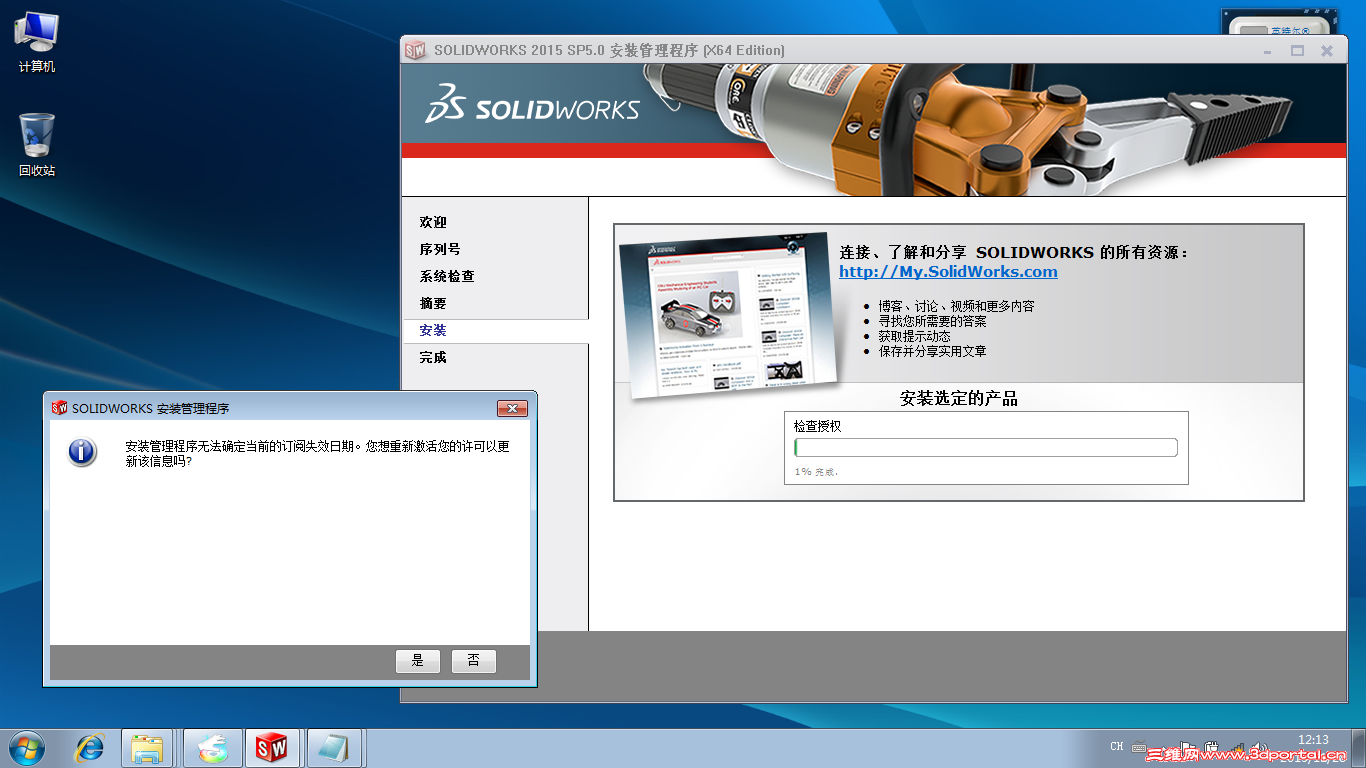Open the 摘要 step in the sidebar
This screenshot has height=768, width=1366.
click(x=433, y=303)
